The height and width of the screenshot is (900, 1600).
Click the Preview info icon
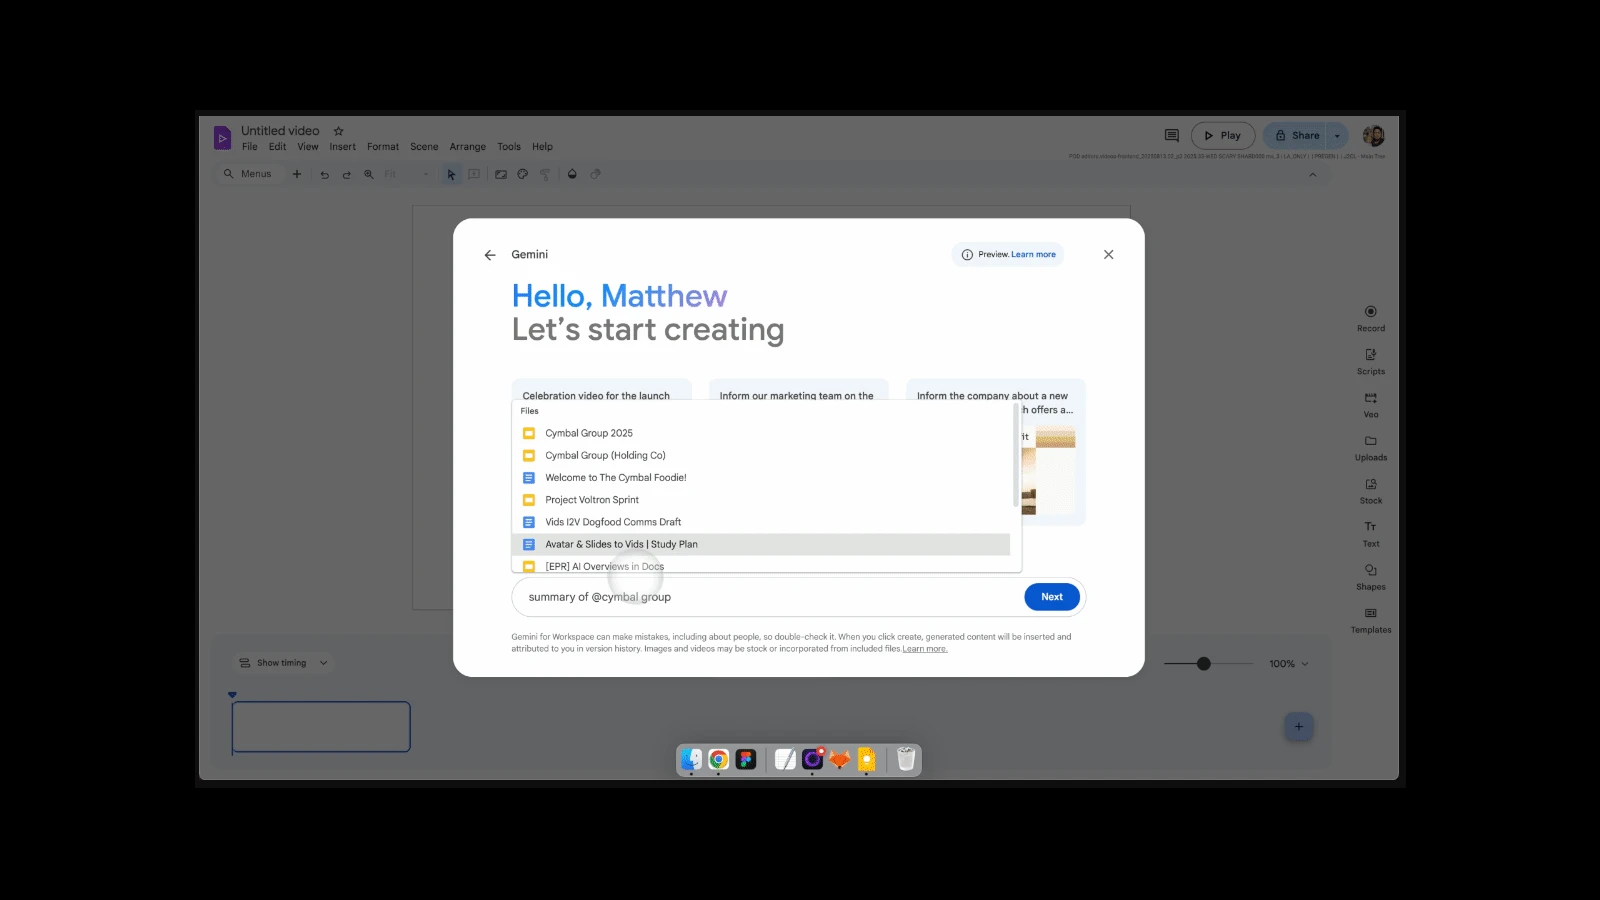point(967,255)
